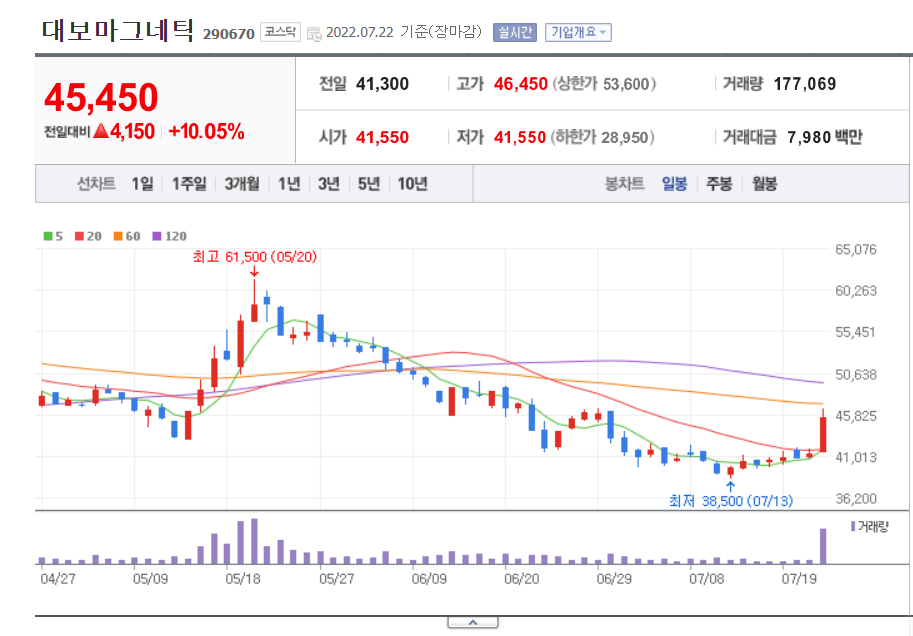Viewport: 913px width, 636px height.
Task: Click the tall last volume bar
Action: [x=823, y=546]
